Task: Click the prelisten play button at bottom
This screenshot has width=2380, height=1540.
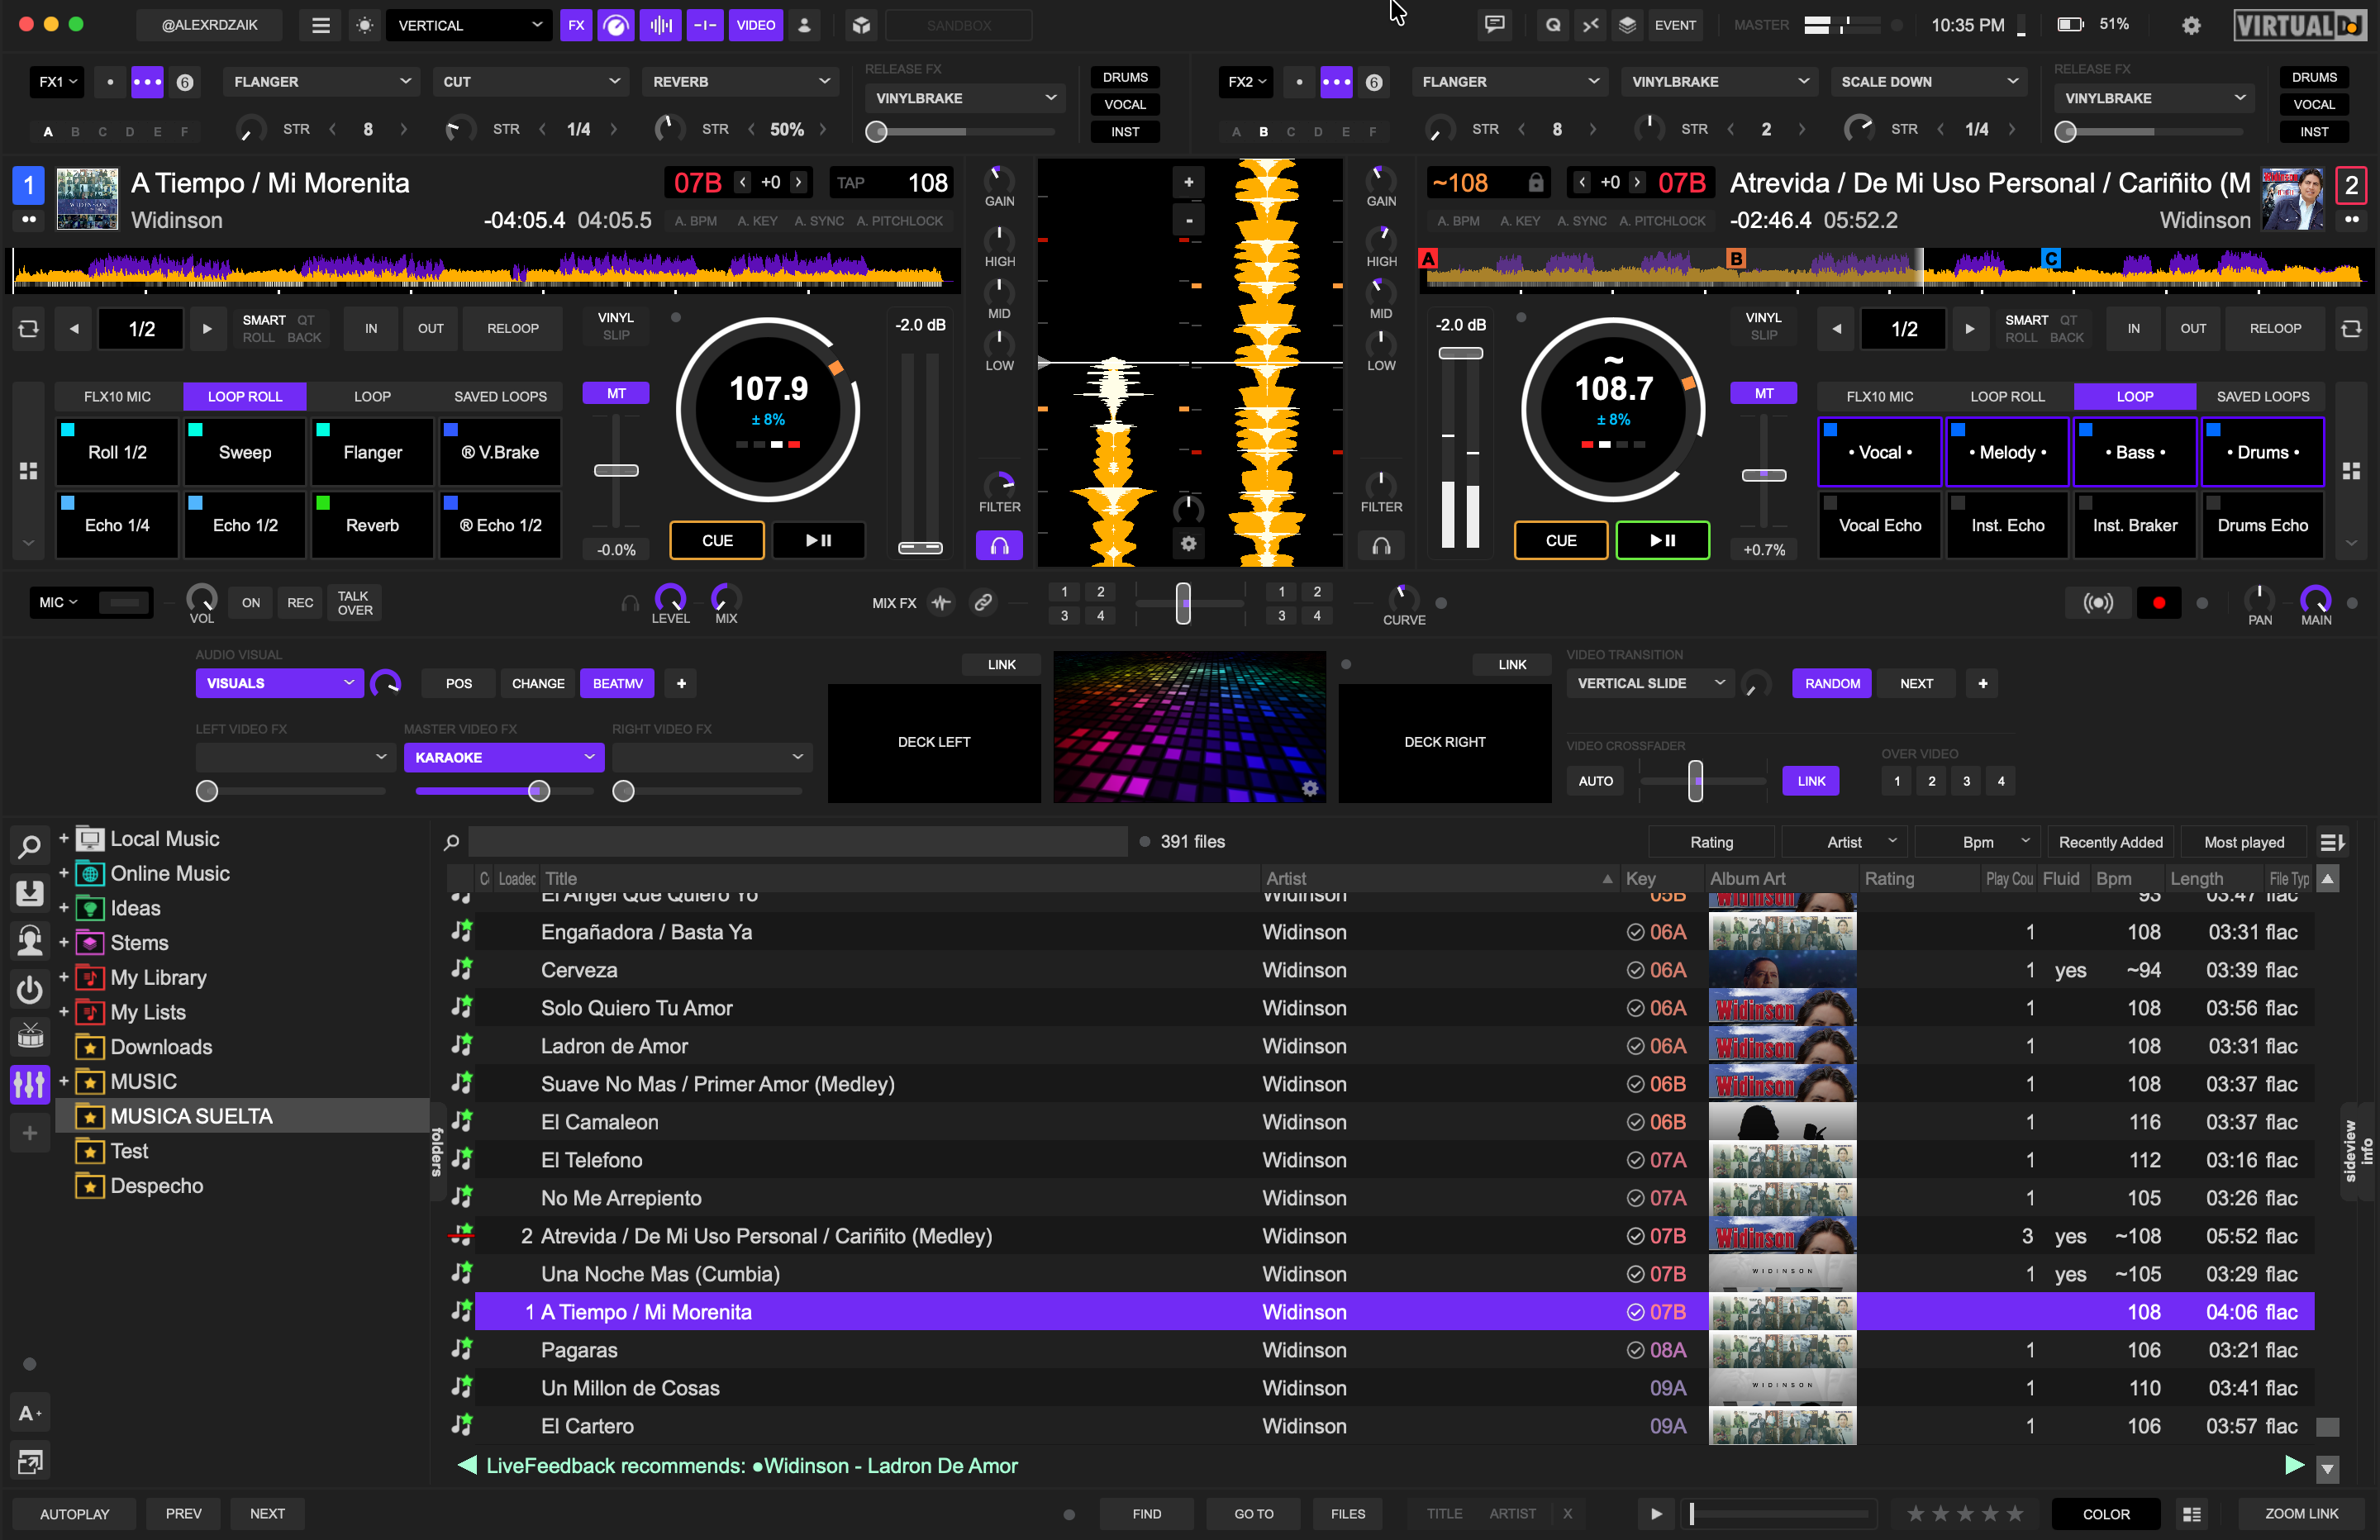Action: tap(1656, 1514)
